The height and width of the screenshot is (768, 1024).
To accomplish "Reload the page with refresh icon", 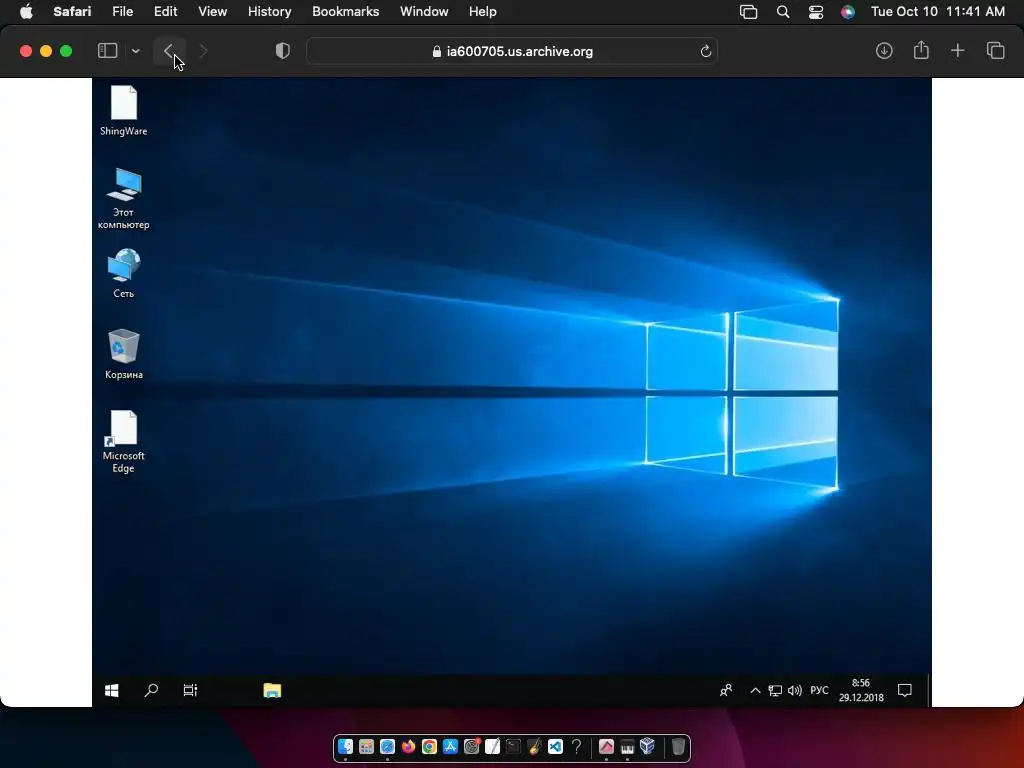I will point(705,51).
